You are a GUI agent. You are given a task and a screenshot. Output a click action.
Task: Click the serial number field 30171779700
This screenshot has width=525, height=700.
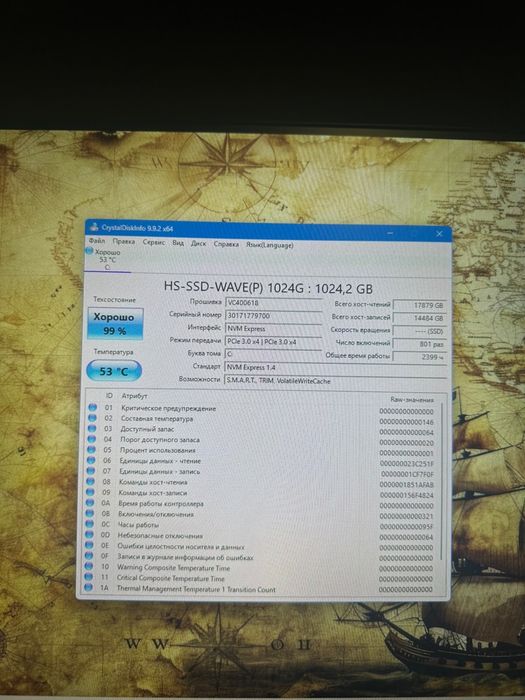pos(274,316)
